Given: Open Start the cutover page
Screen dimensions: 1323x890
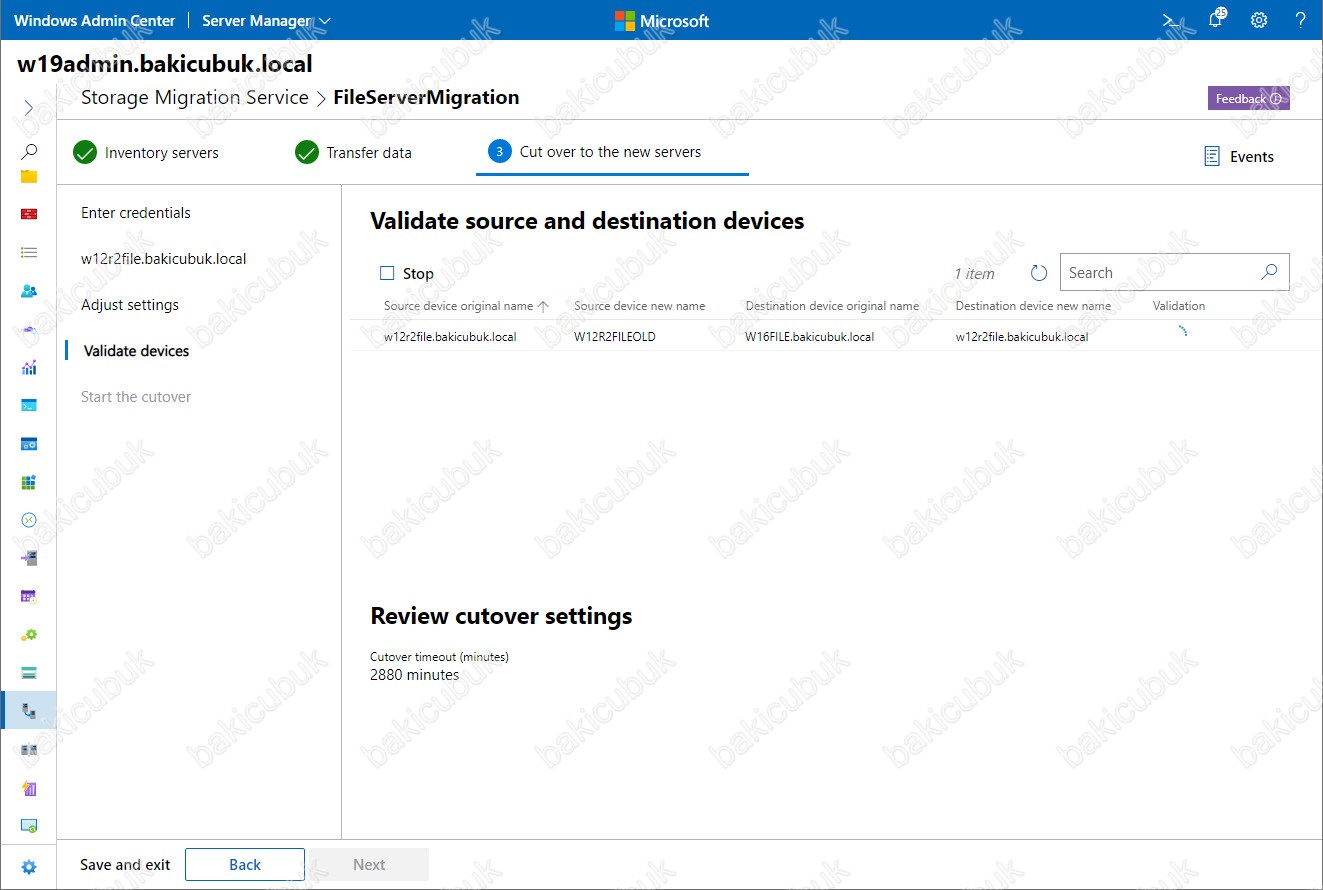Looking at the screenshot, I should 136,397.
